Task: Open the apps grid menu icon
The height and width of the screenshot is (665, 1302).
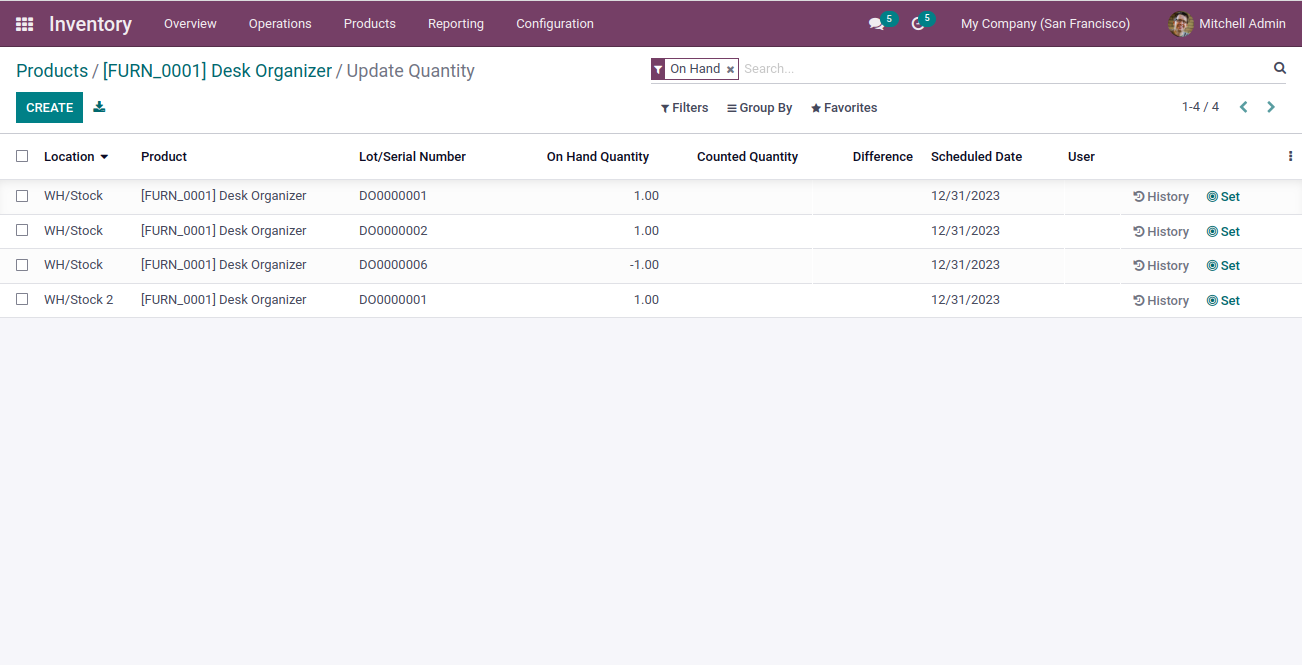Action: coord(24,24)
